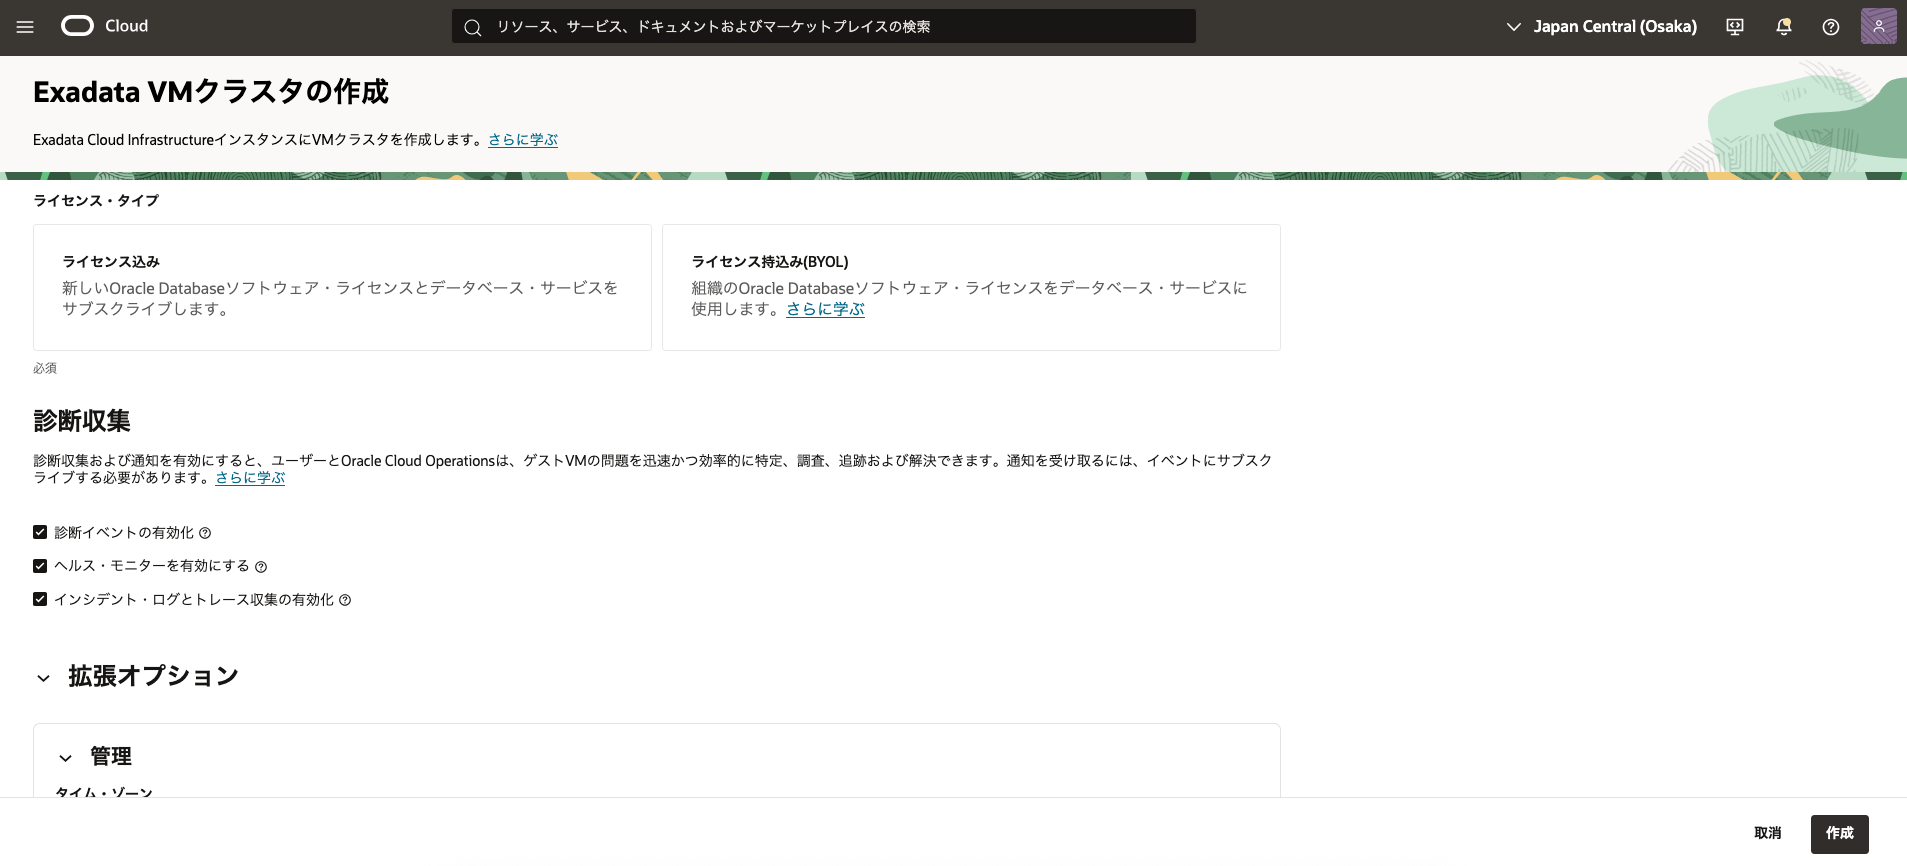
Task: Collapse the 管理 section
Action: (66, 758)
